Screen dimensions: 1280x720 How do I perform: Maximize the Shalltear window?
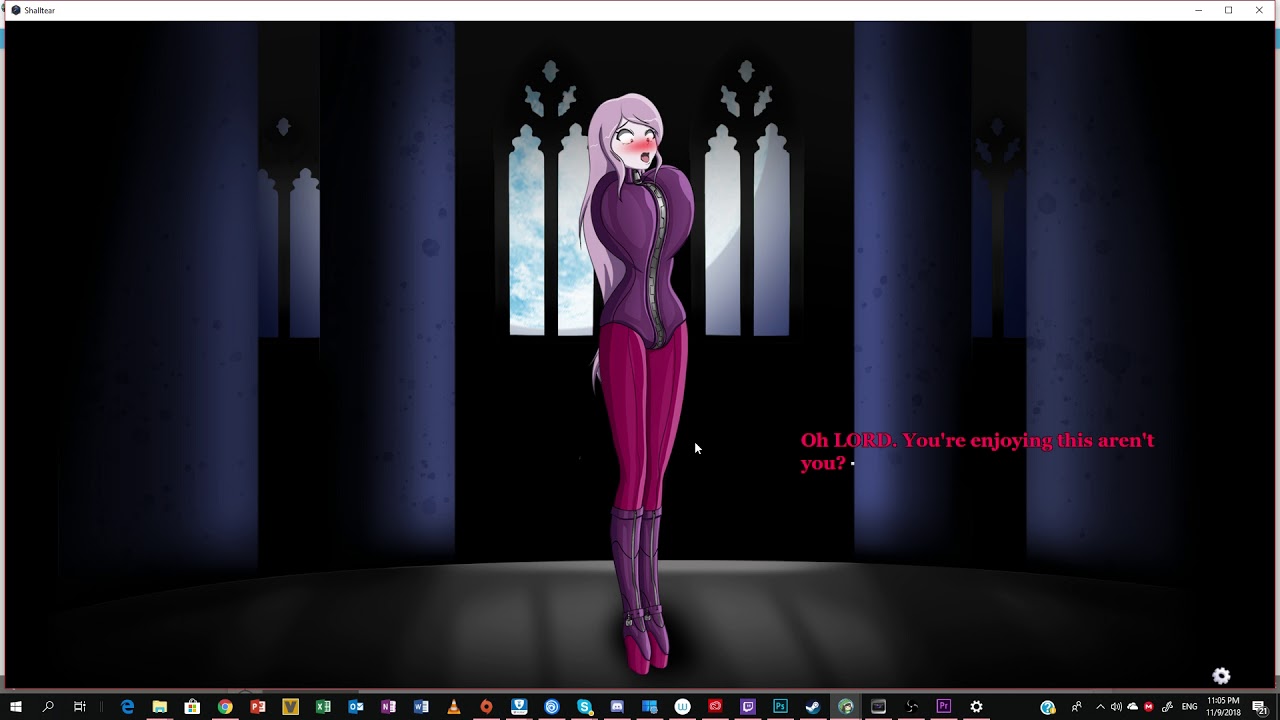click(x=1228, y=10)
